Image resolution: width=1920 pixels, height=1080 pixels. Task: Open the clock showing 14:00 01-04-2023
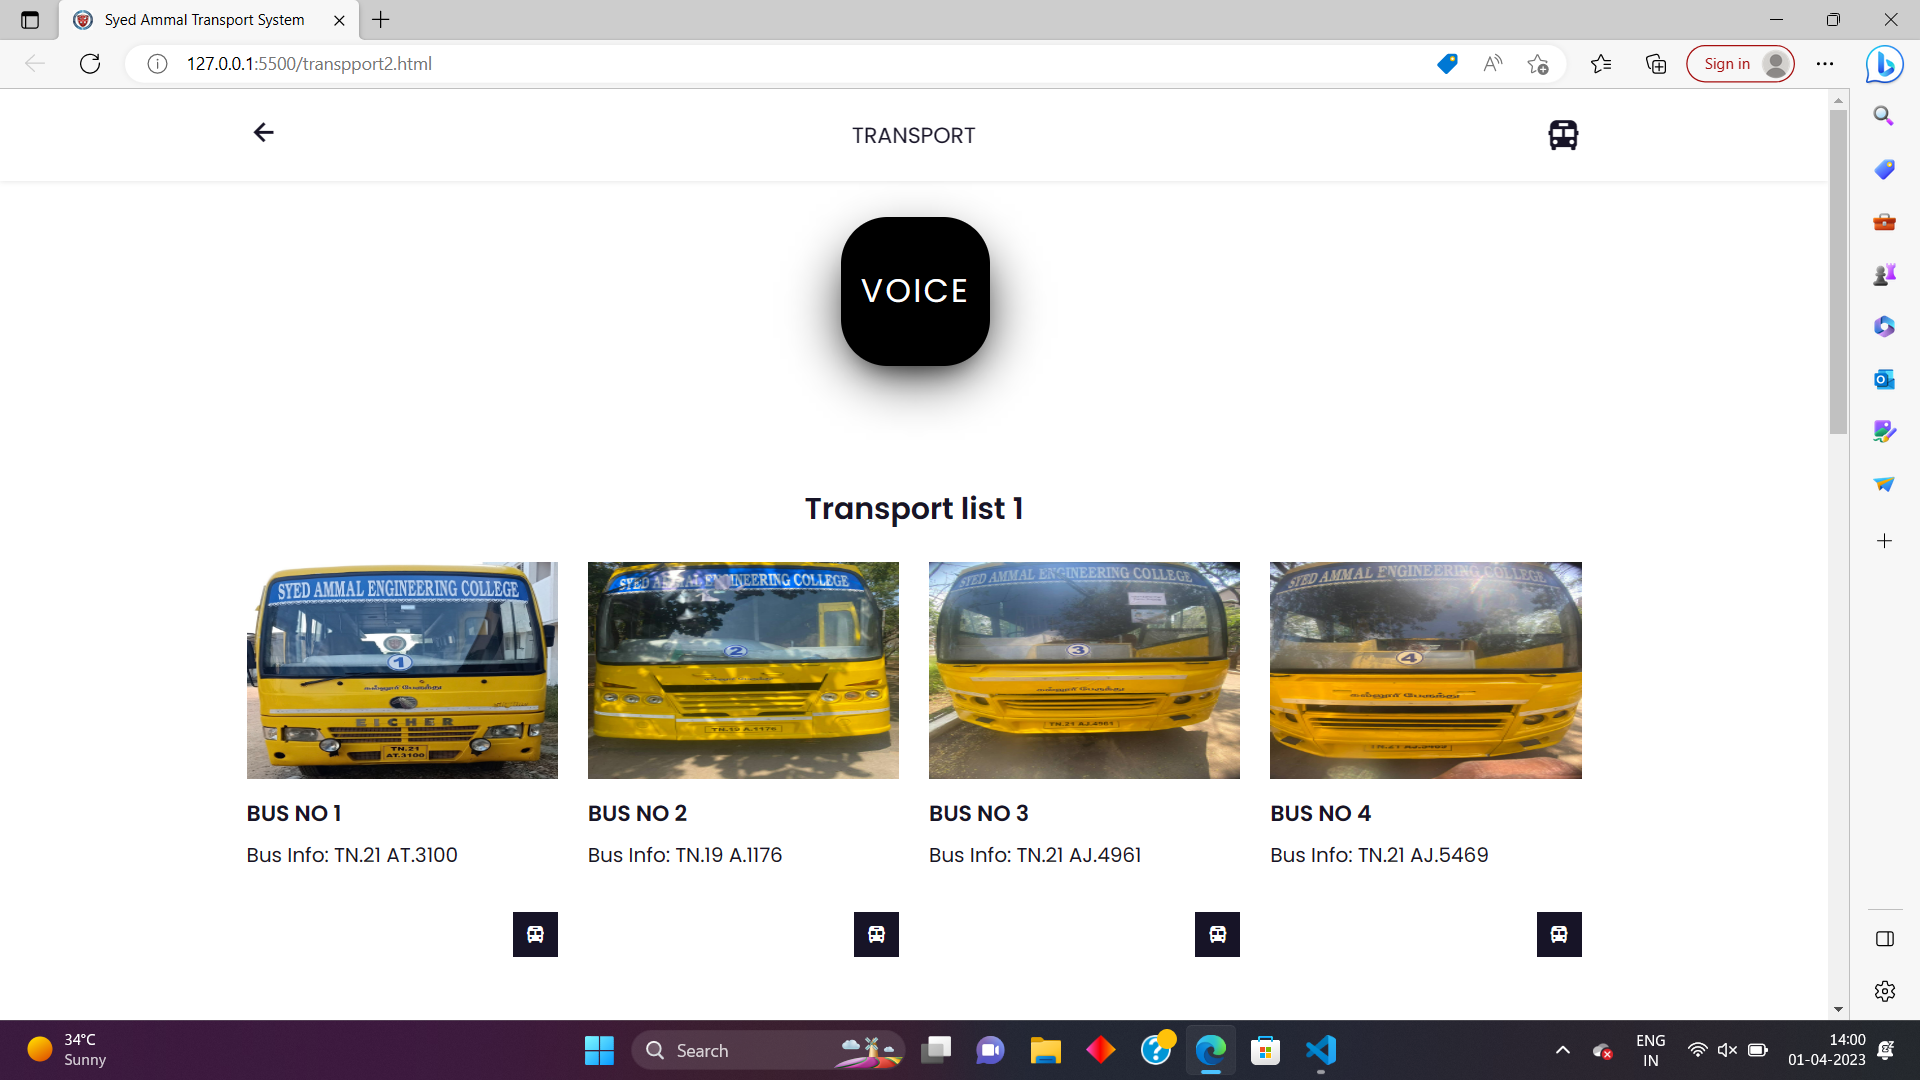click(x=1827, y=1050)
